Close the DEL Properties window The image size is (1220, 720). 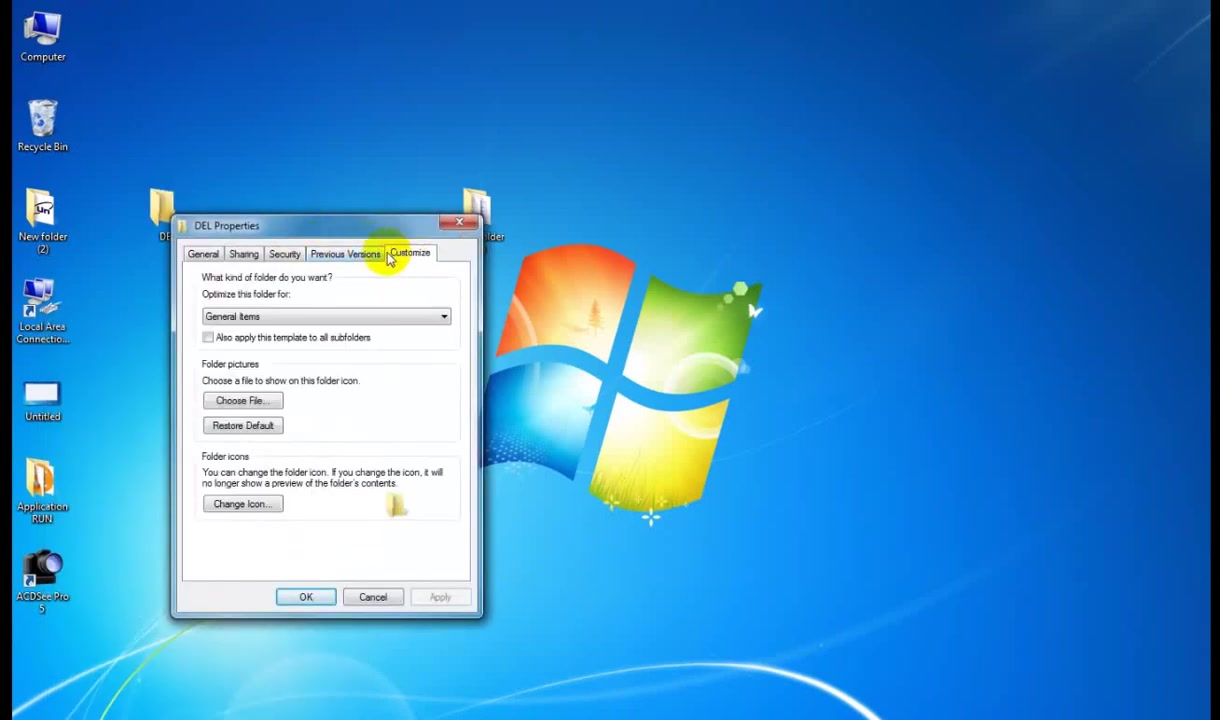pos(460,222)
